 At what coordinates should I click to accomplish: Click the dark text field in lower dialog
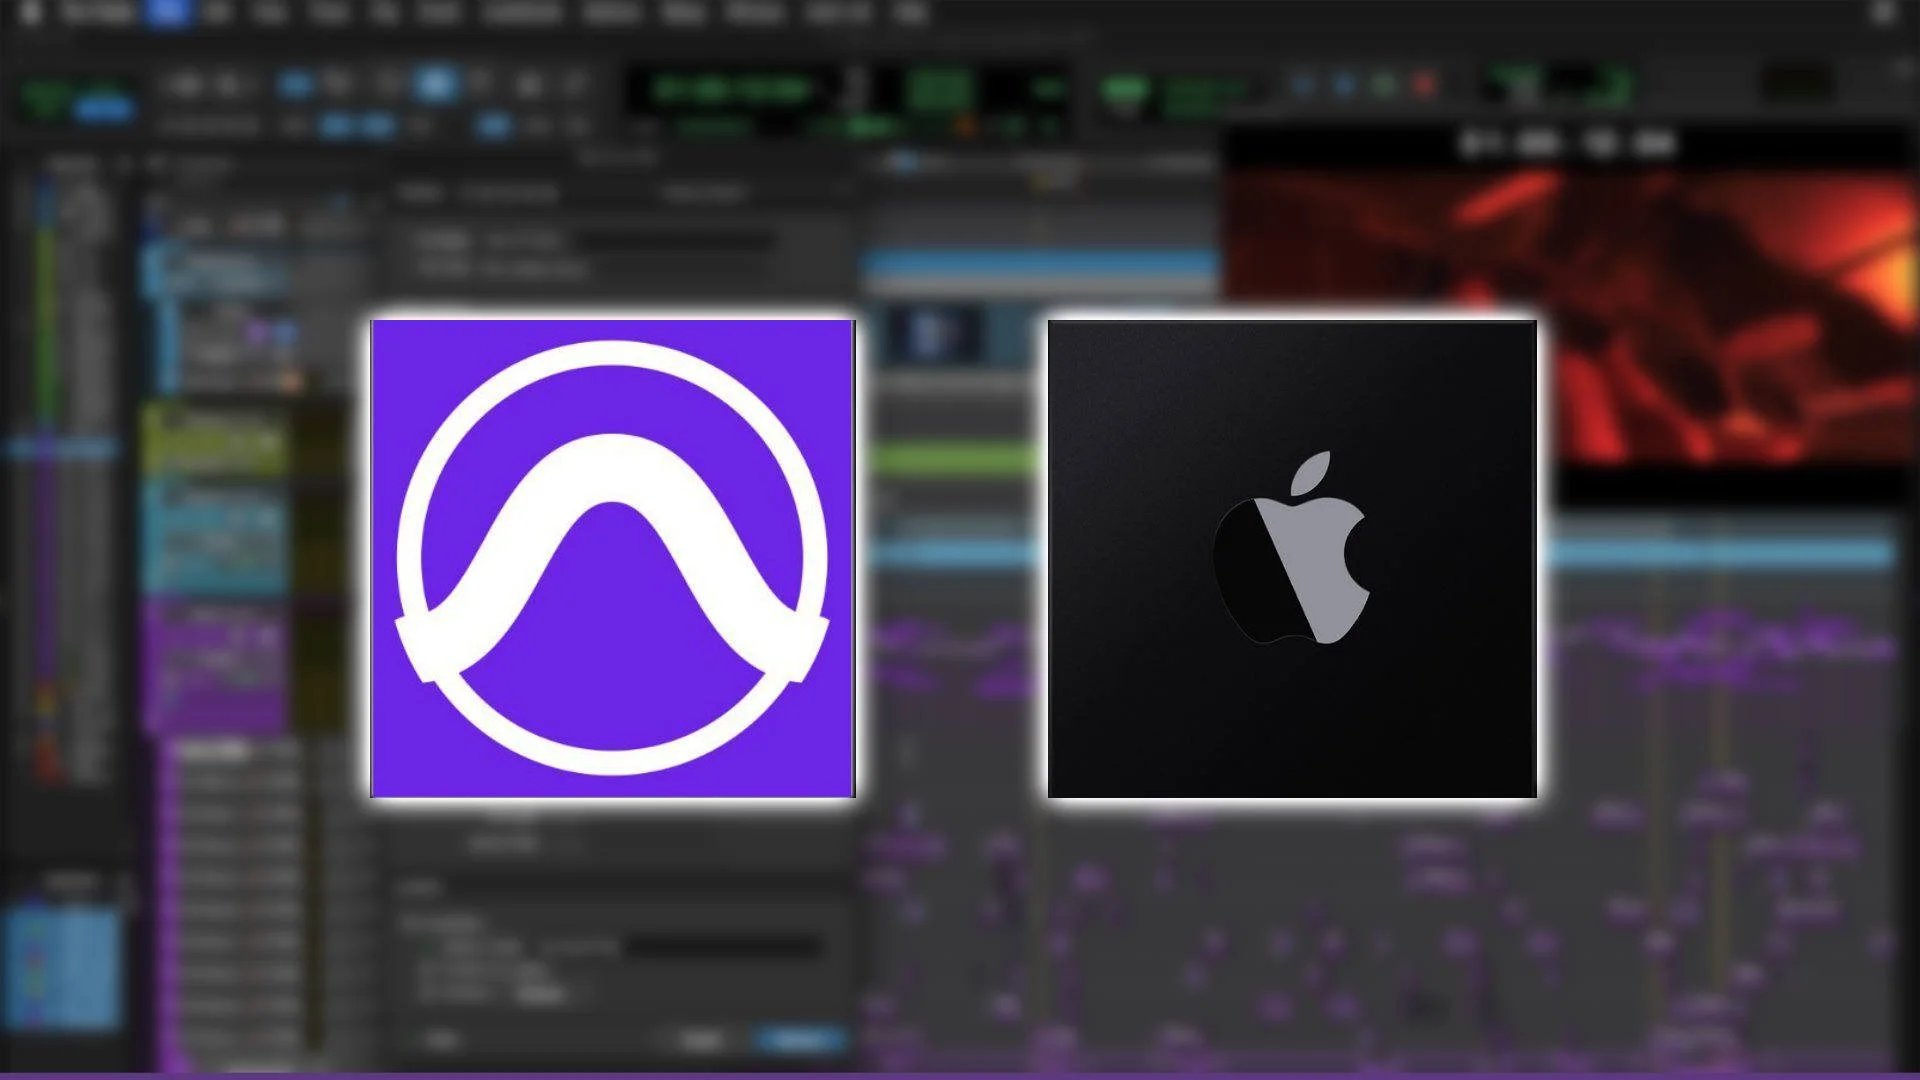[x=725, y=945]
